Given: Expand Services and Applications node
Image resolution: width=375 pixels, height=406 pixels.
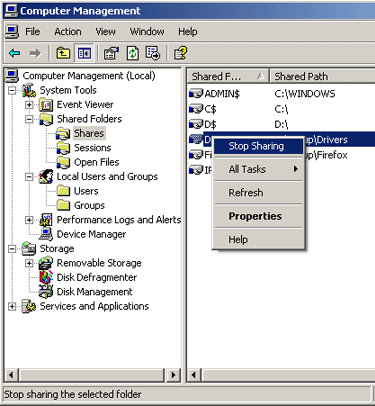Looking at the screenshot, I should 12,306.
